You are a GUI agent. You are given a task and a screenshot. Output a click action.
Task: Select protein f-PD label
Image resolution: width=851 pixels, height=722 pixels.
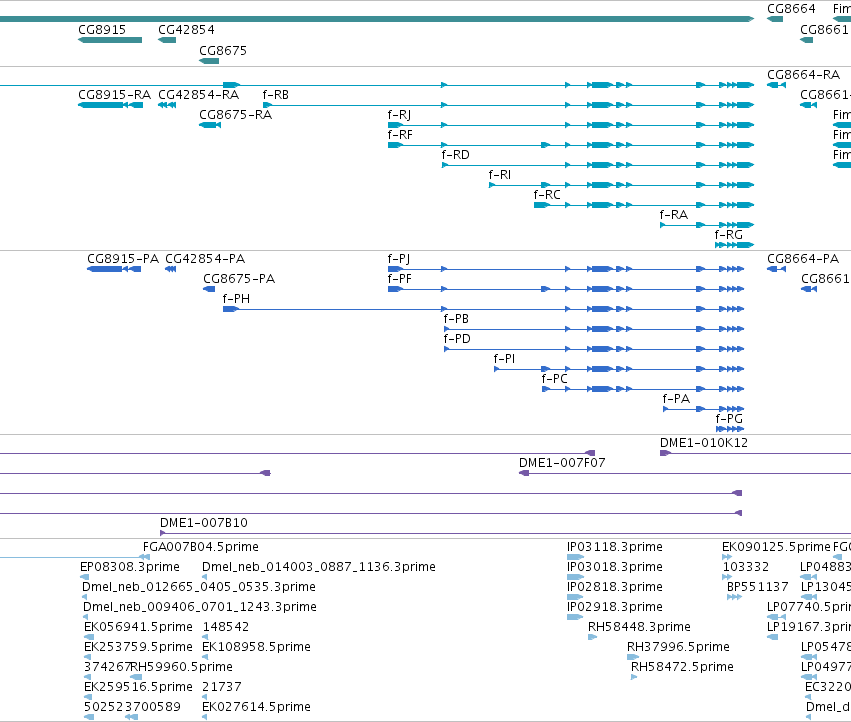click(x=457, y=339)
